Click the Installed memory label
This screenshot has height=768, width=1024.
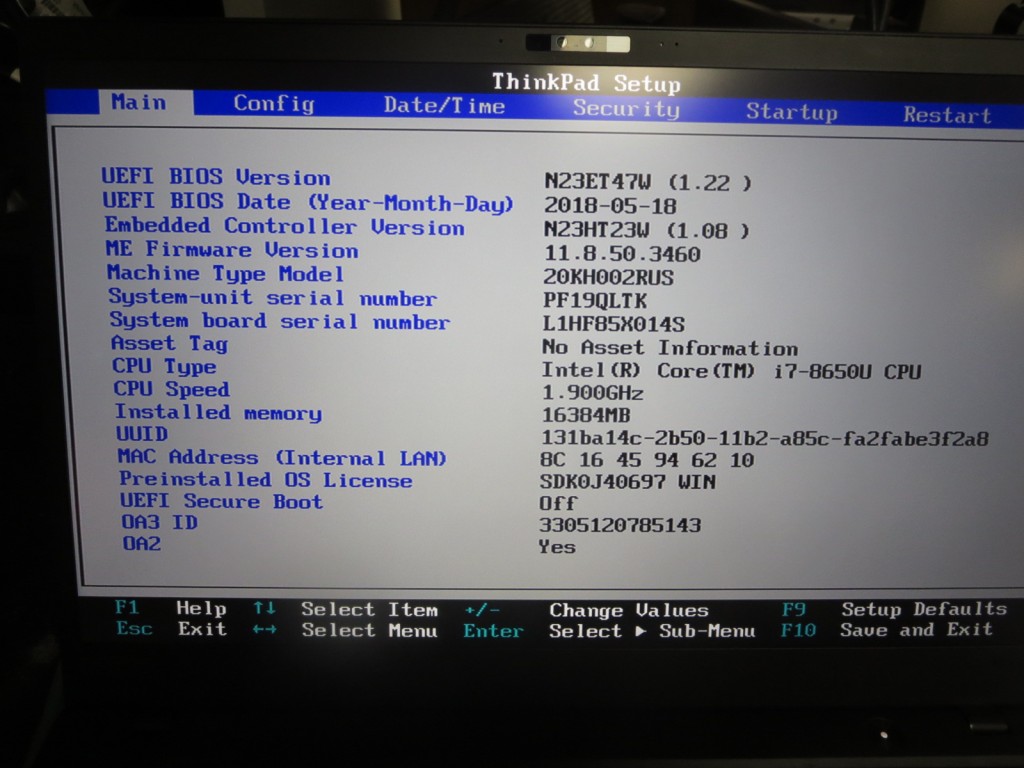[218, 412]
